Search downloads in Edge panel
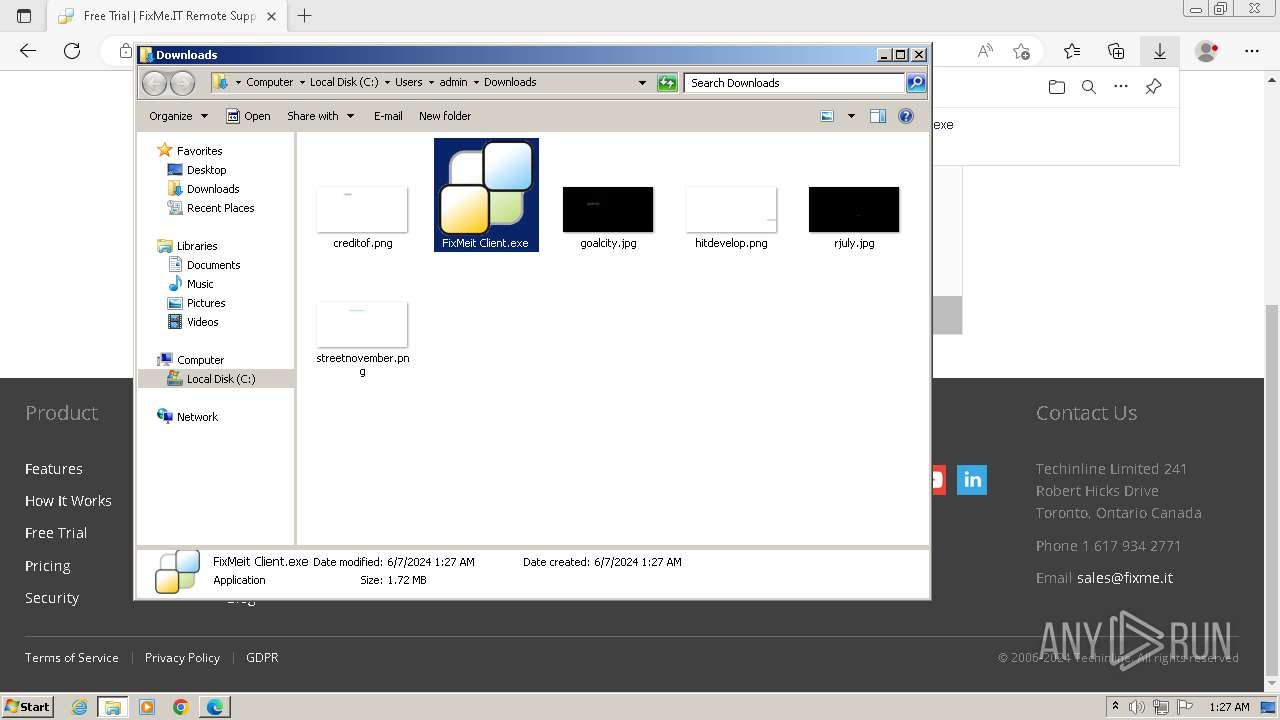1280x720 pixels. pyautogui.click(x=1089, y=87)
